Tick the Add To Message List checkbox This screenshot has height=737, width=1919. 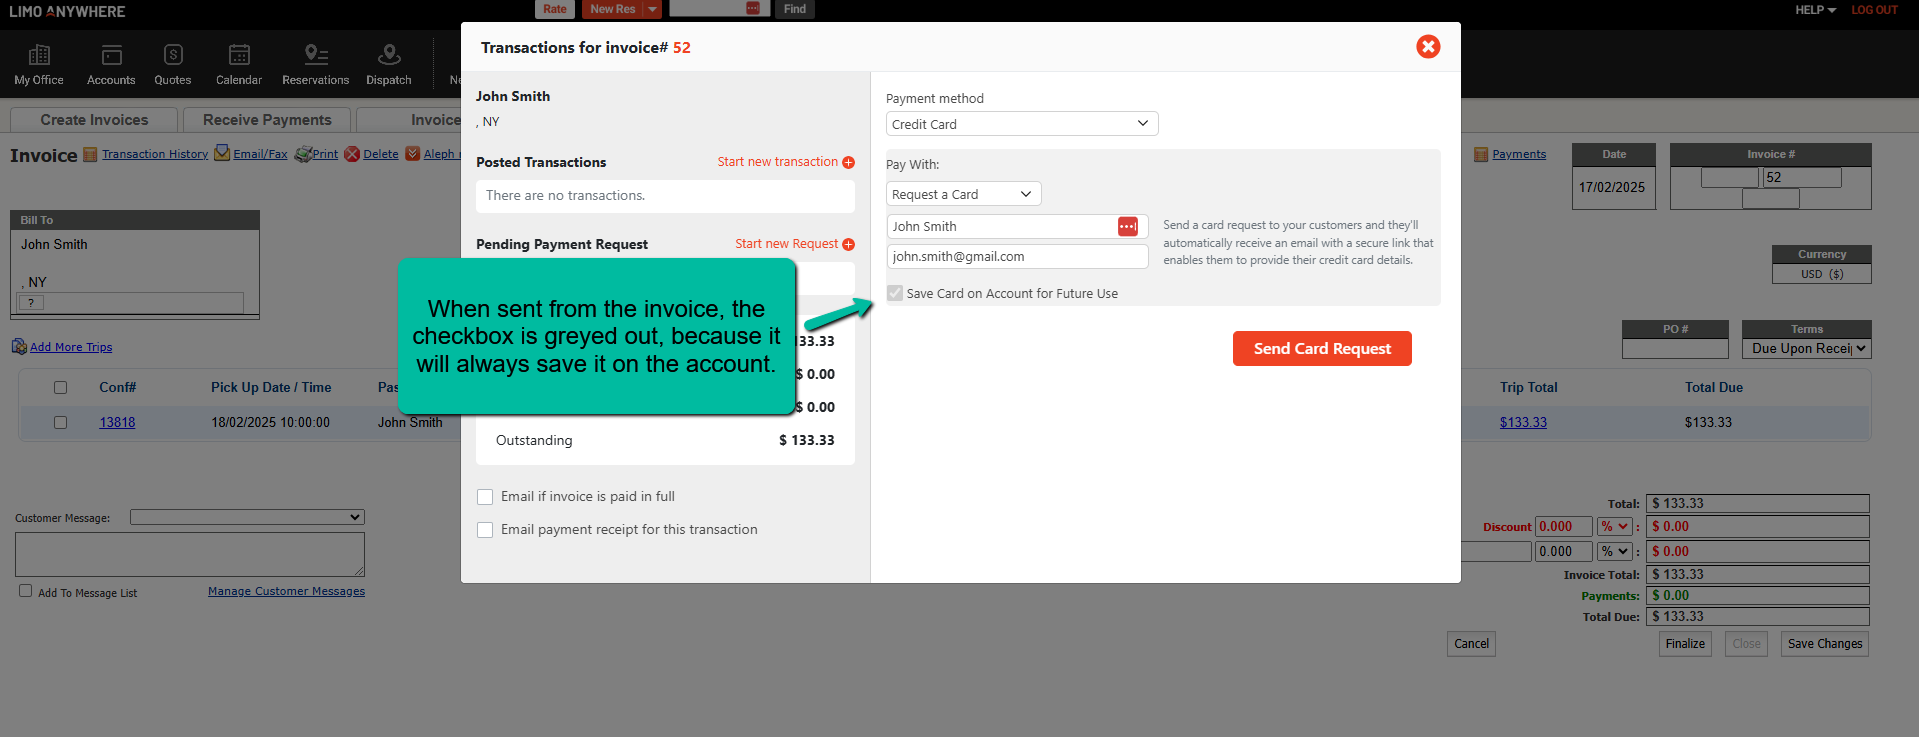(26, 591)
